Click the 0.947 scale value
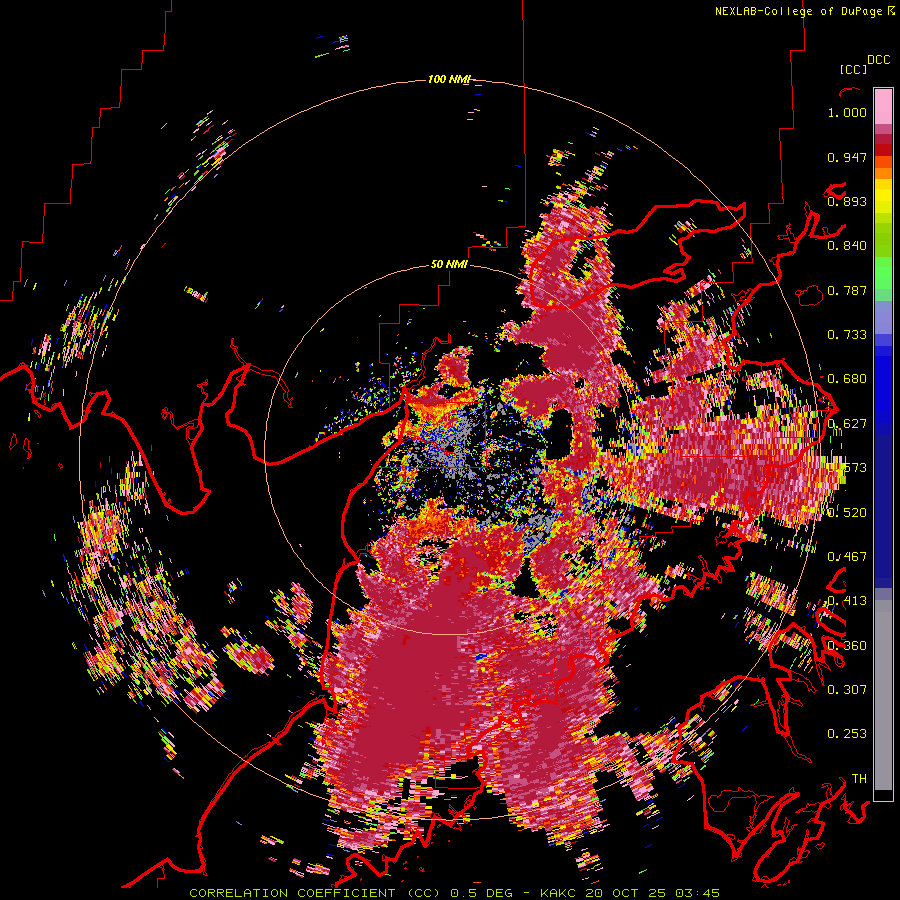Screen dimensions: 900x900 (x=847, y=157)
